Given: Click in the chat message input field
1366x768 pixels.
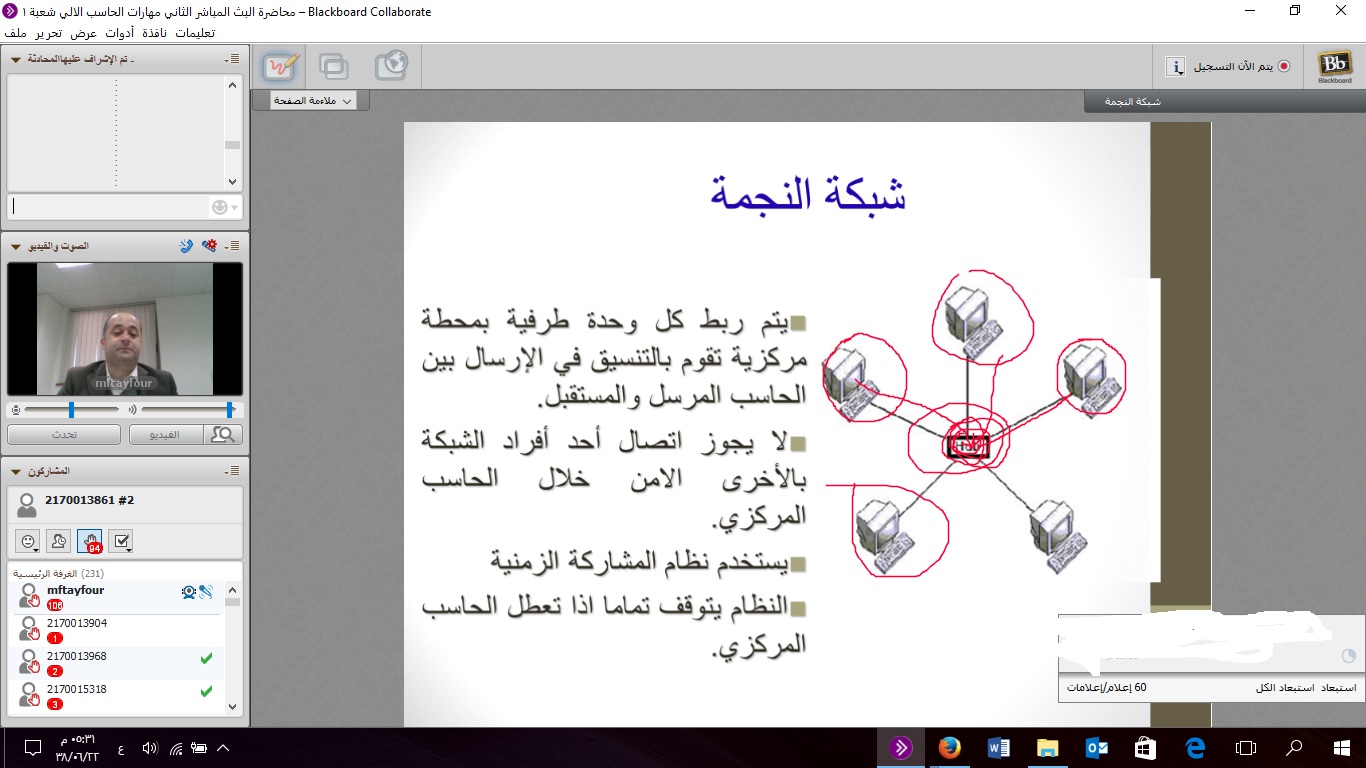Looking at the screenshot, I should pos(108,207).
